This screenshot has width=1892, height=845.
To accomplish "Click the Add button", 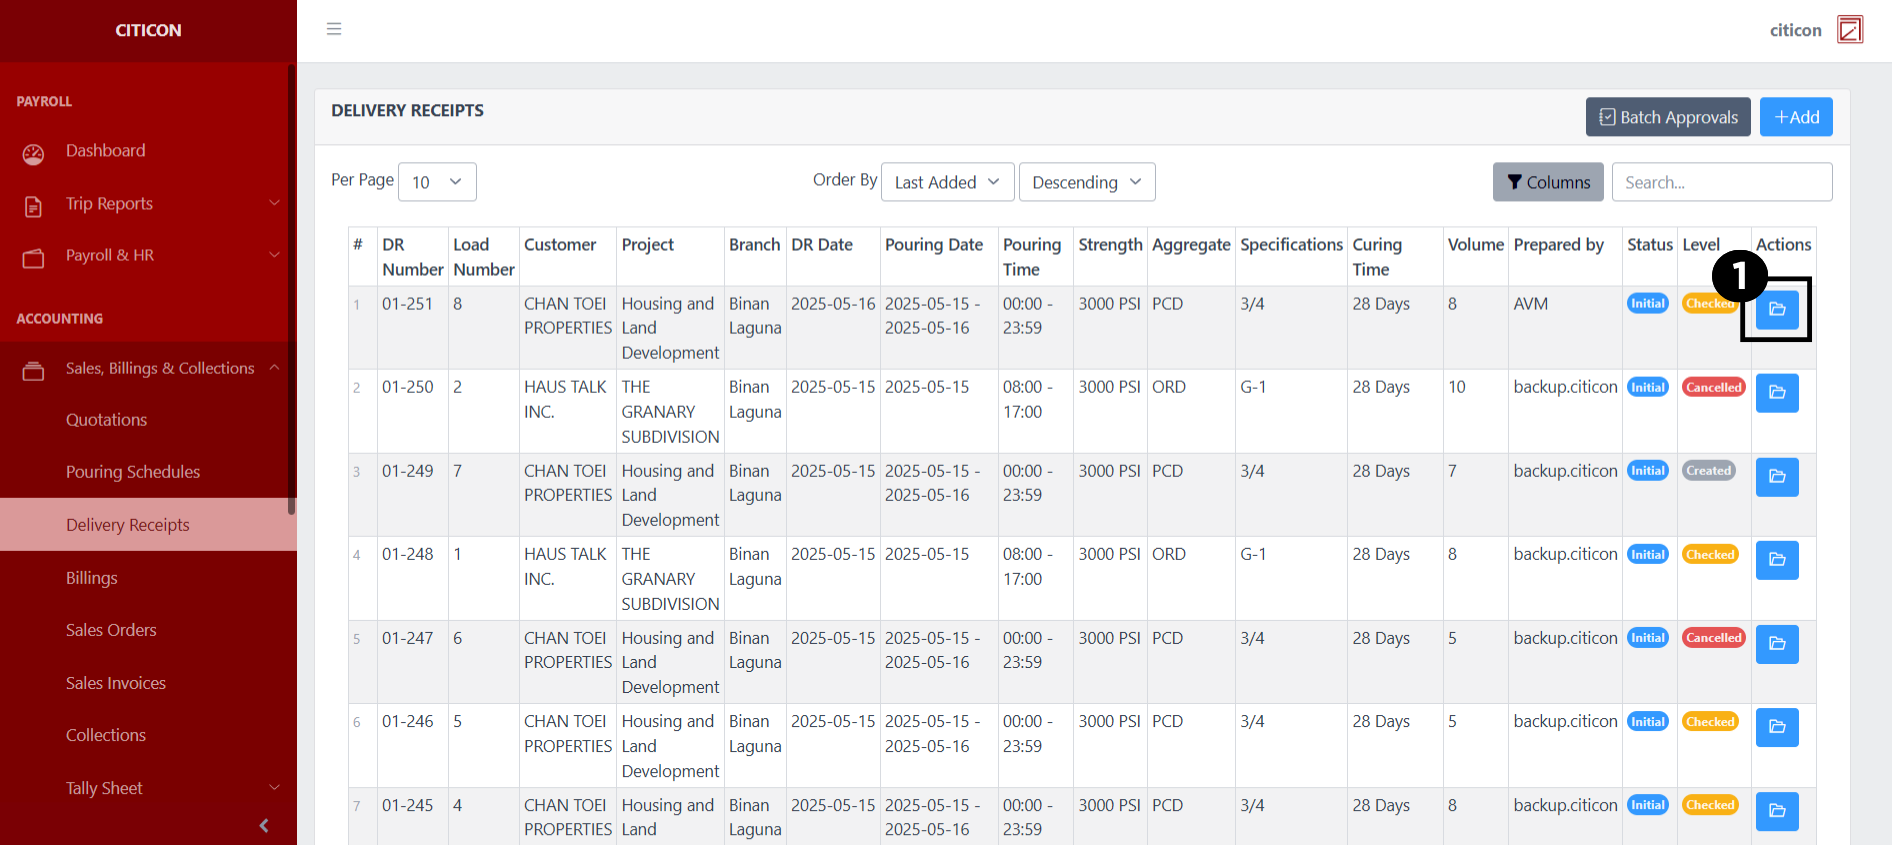I will (1795, 117).
